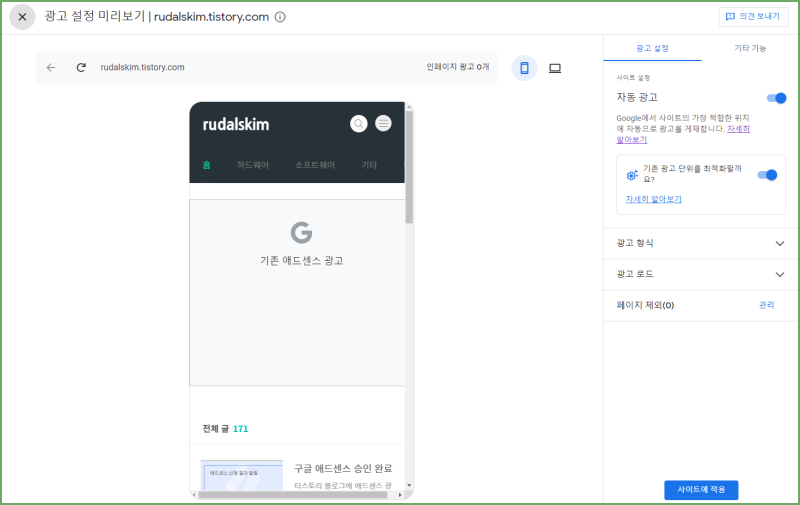
Task: Select the 하드웨어 blog menu item
Action: [253, 165]
